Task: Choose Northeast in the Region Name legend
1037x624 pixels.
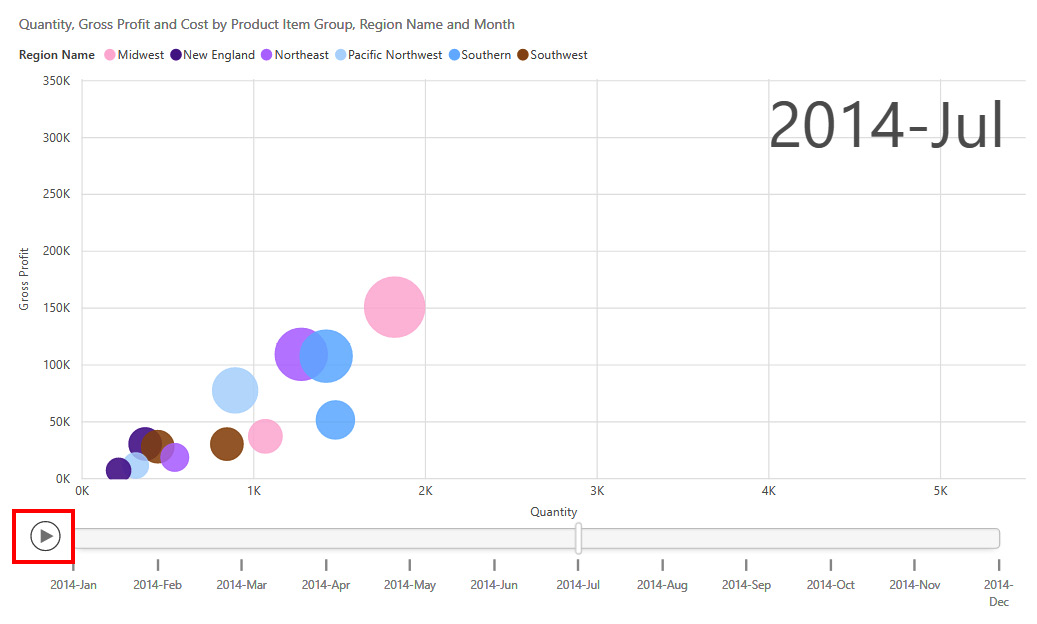Action: coord(301,55)
